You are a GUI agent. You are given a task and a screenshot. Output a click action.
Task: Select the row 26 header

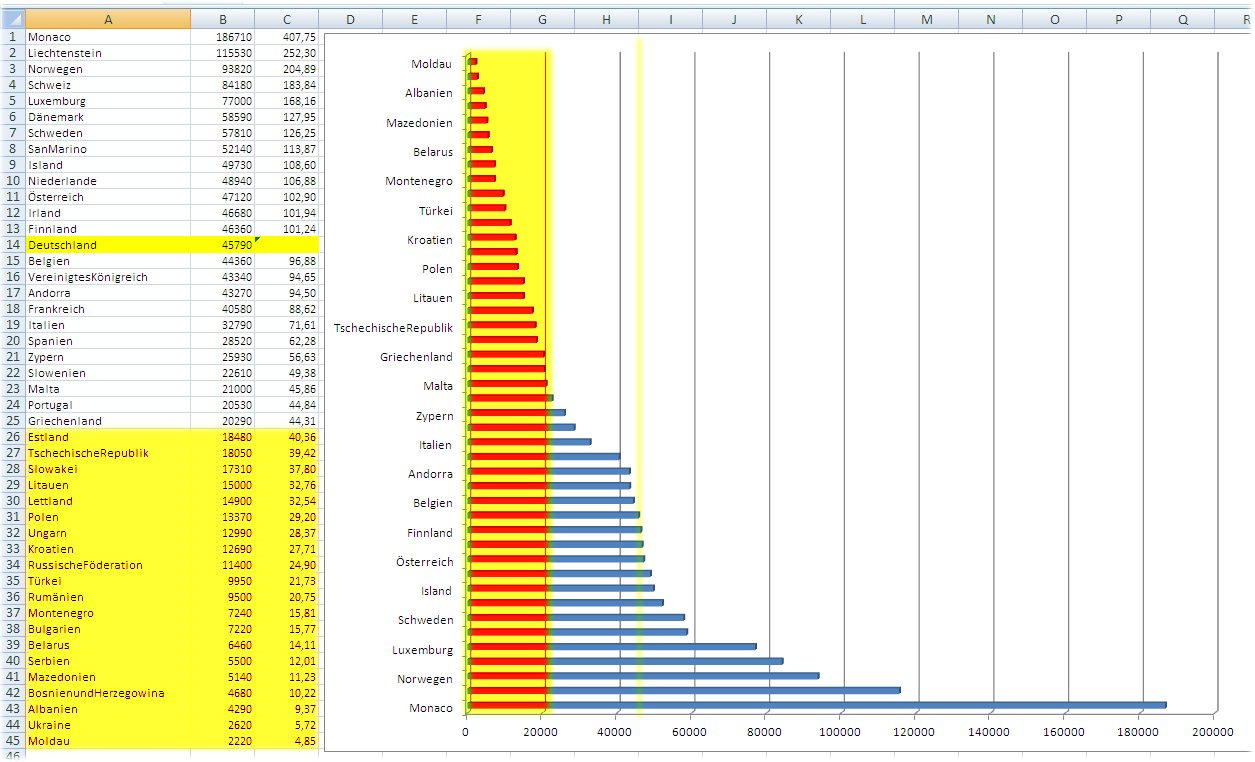pos(13,437)
